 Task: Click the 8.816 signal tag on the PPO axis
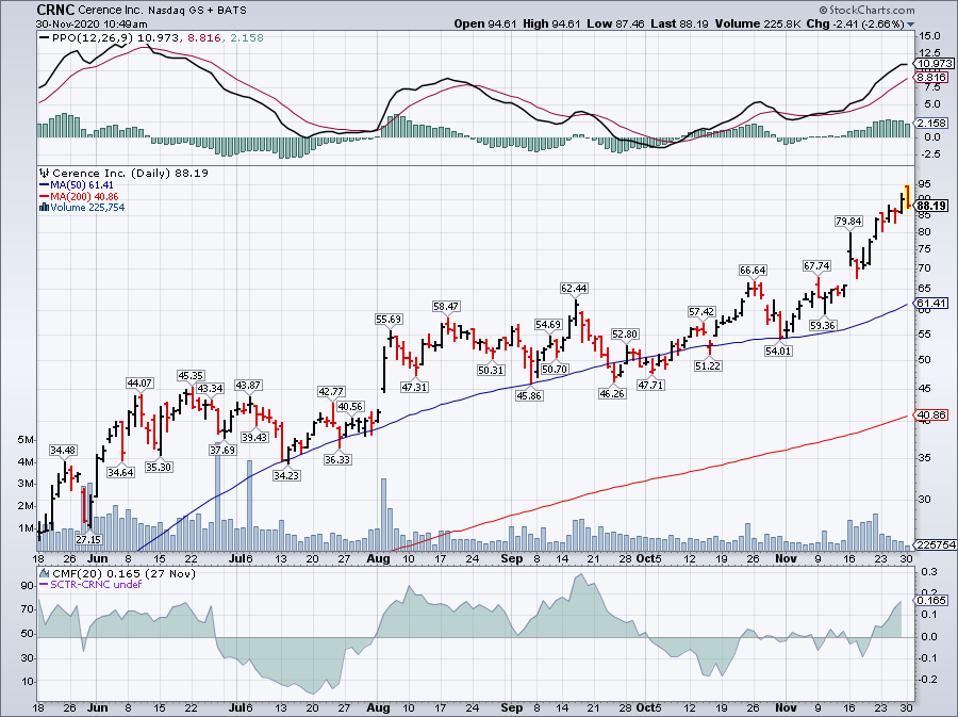(x=931, y=78)
